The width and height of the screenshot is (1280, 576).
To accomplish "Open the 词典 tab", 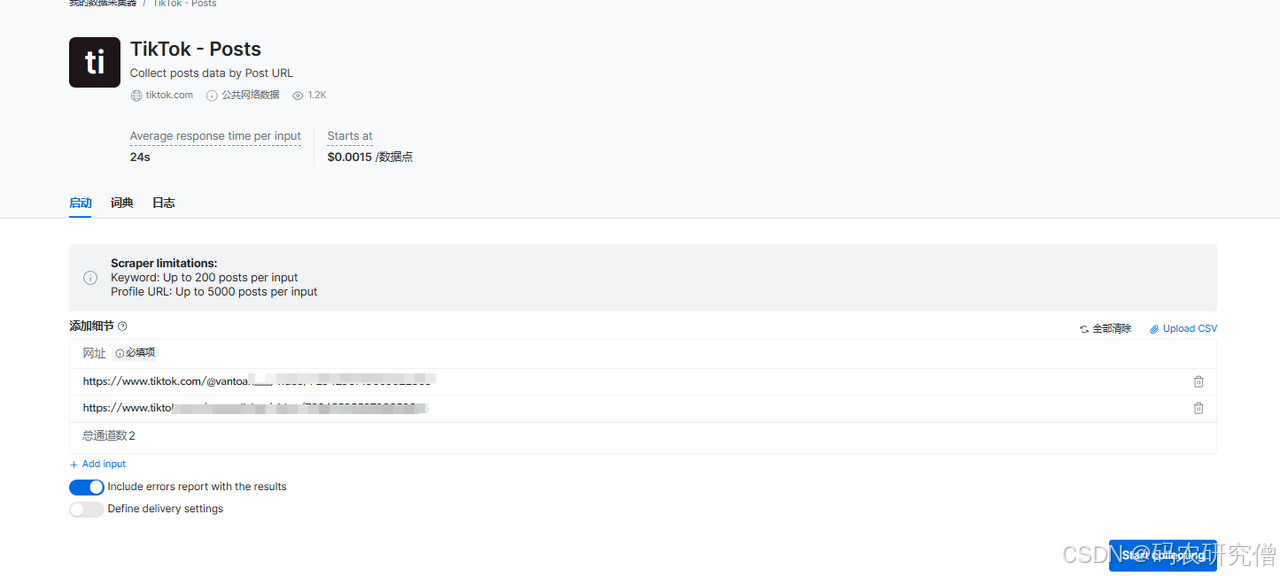I will 122,203.
